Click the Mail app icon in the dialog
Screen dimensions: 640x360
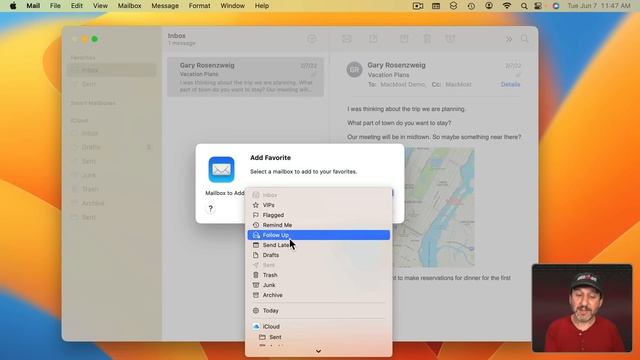pos(221,169)
